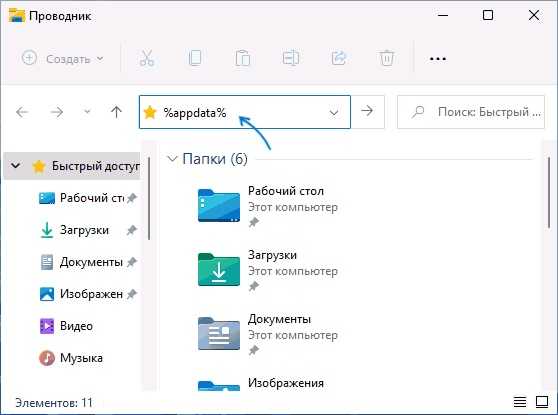
Task: Maximize the Проводник window
Action: click(488, 15)
